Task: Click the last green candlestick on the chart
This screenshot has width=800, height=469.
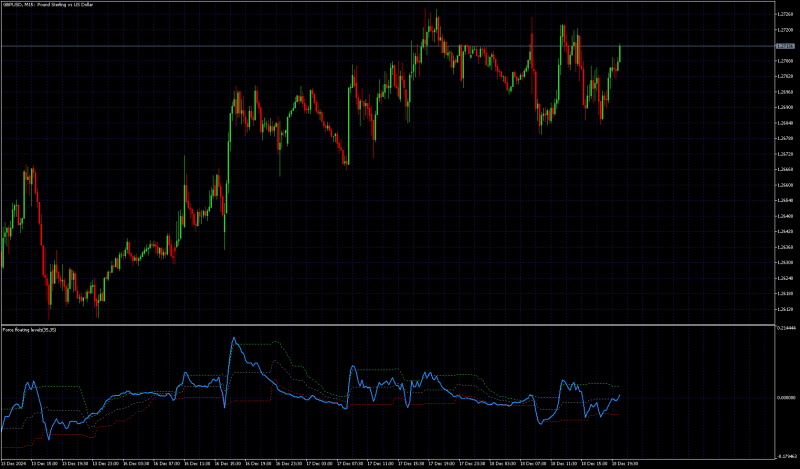Action: pos(620,53)
